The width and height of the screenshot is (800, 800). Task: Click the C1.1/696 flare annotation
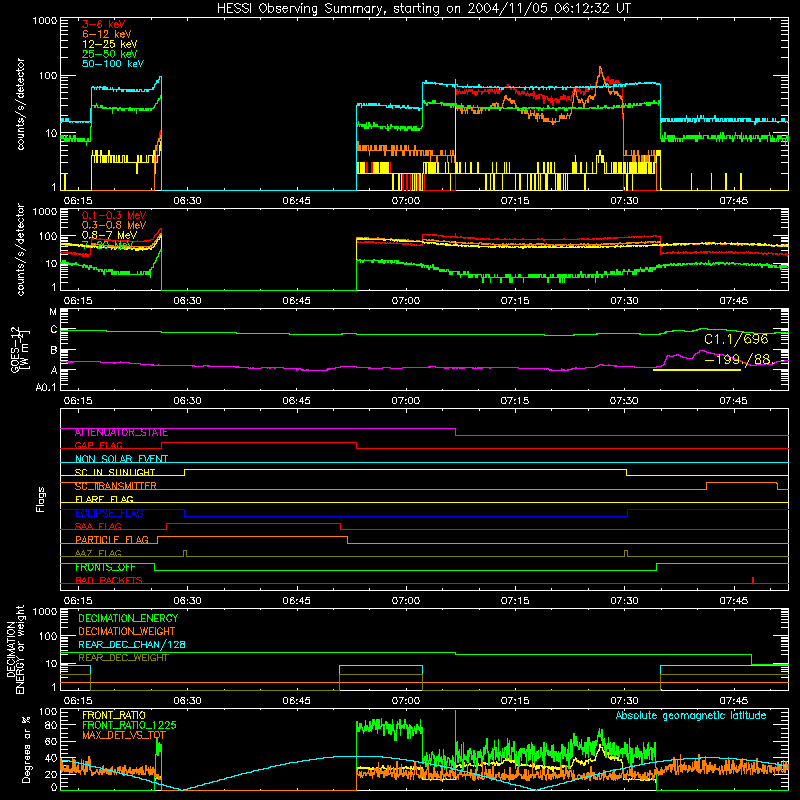(x=736, y=339)
